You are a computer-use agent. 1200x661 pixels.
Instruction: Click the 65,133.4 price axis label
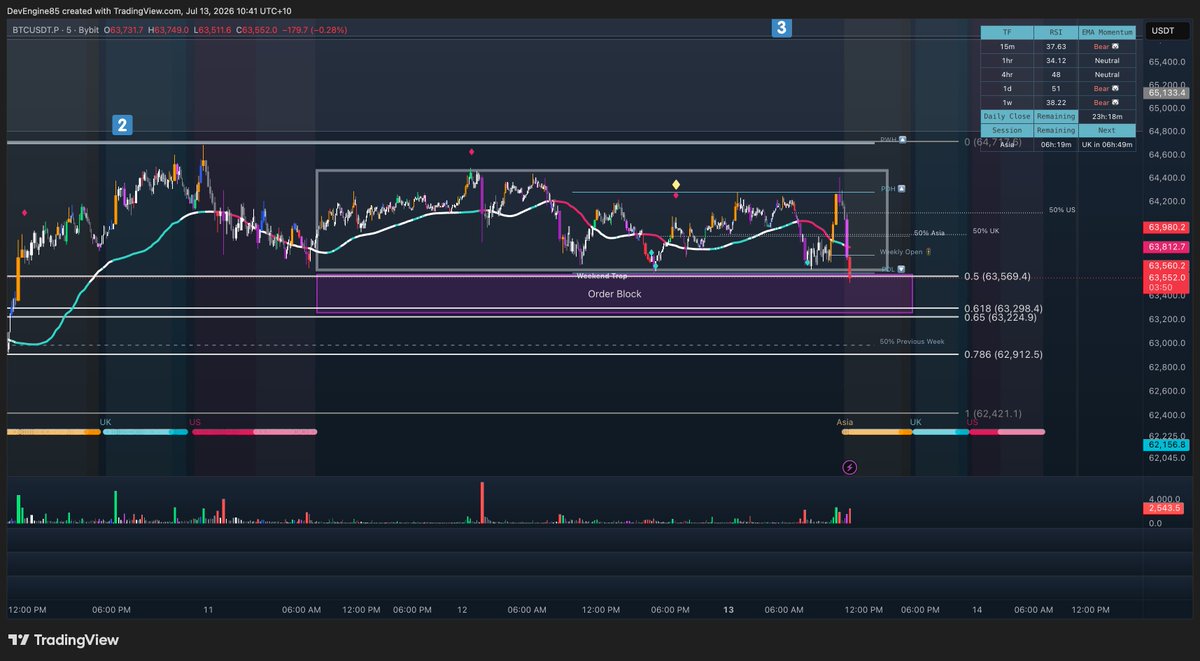click(x=1167, y=93)
